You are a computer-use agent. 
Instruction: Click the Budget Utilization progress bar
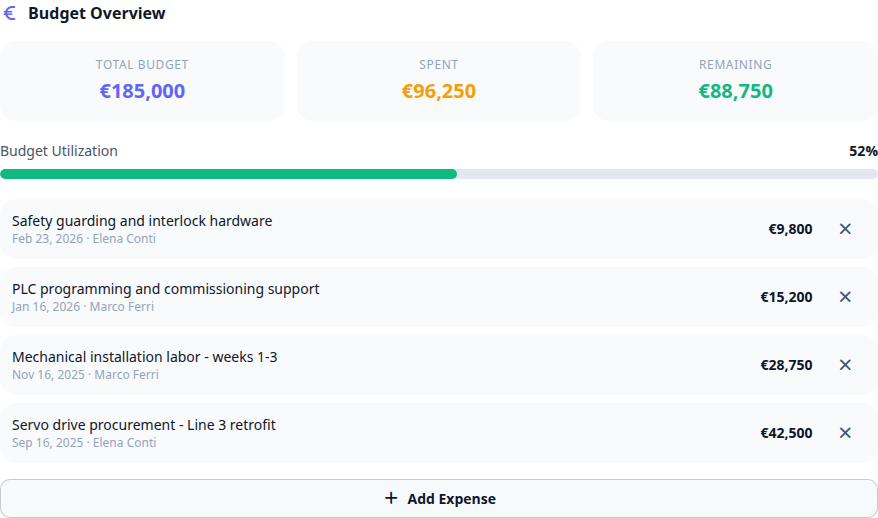point(439,174)
